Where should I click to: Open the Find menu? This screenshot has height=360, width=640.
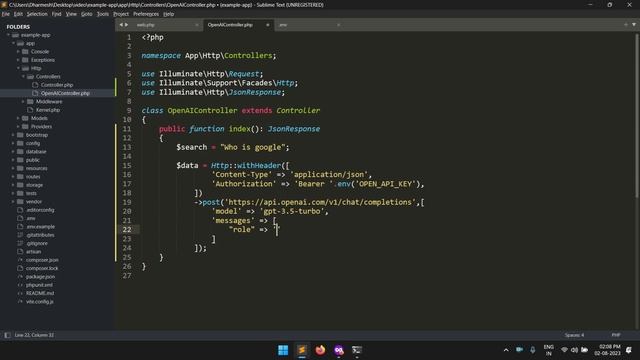(56, 14)
